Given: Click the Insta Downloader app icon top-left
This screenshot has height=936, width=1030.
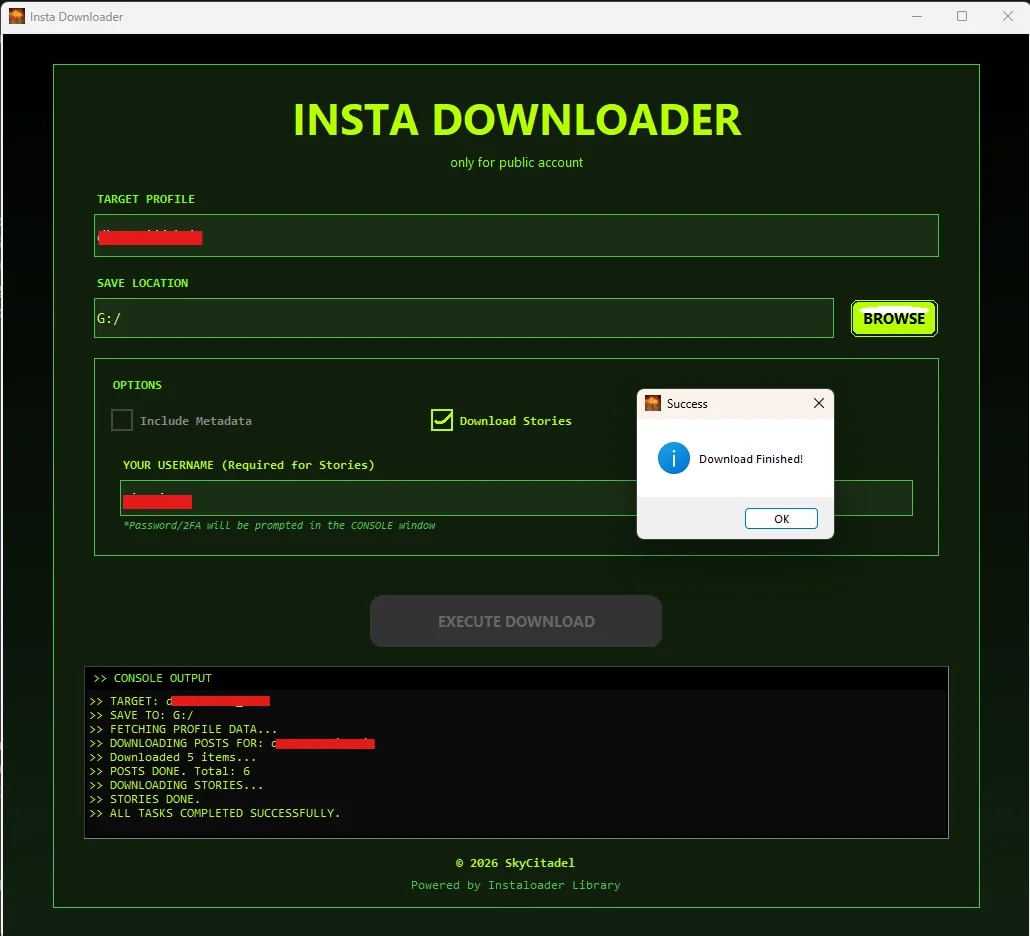Looking at the screenshot, I should pos(15,16).
